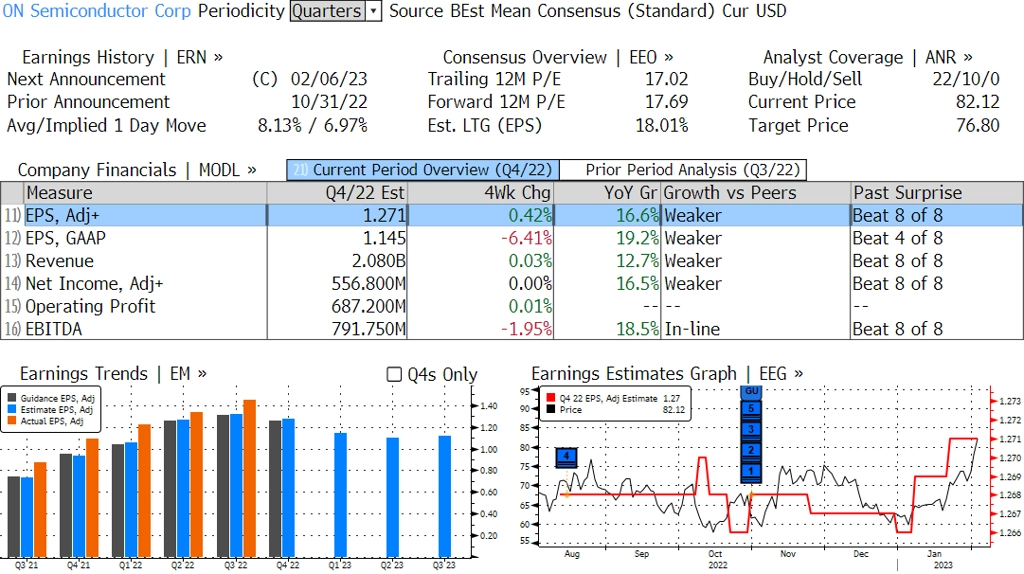This screenshot has width=1024, height=574.
Task: Click the Measure column header
Action: point(145,193)
